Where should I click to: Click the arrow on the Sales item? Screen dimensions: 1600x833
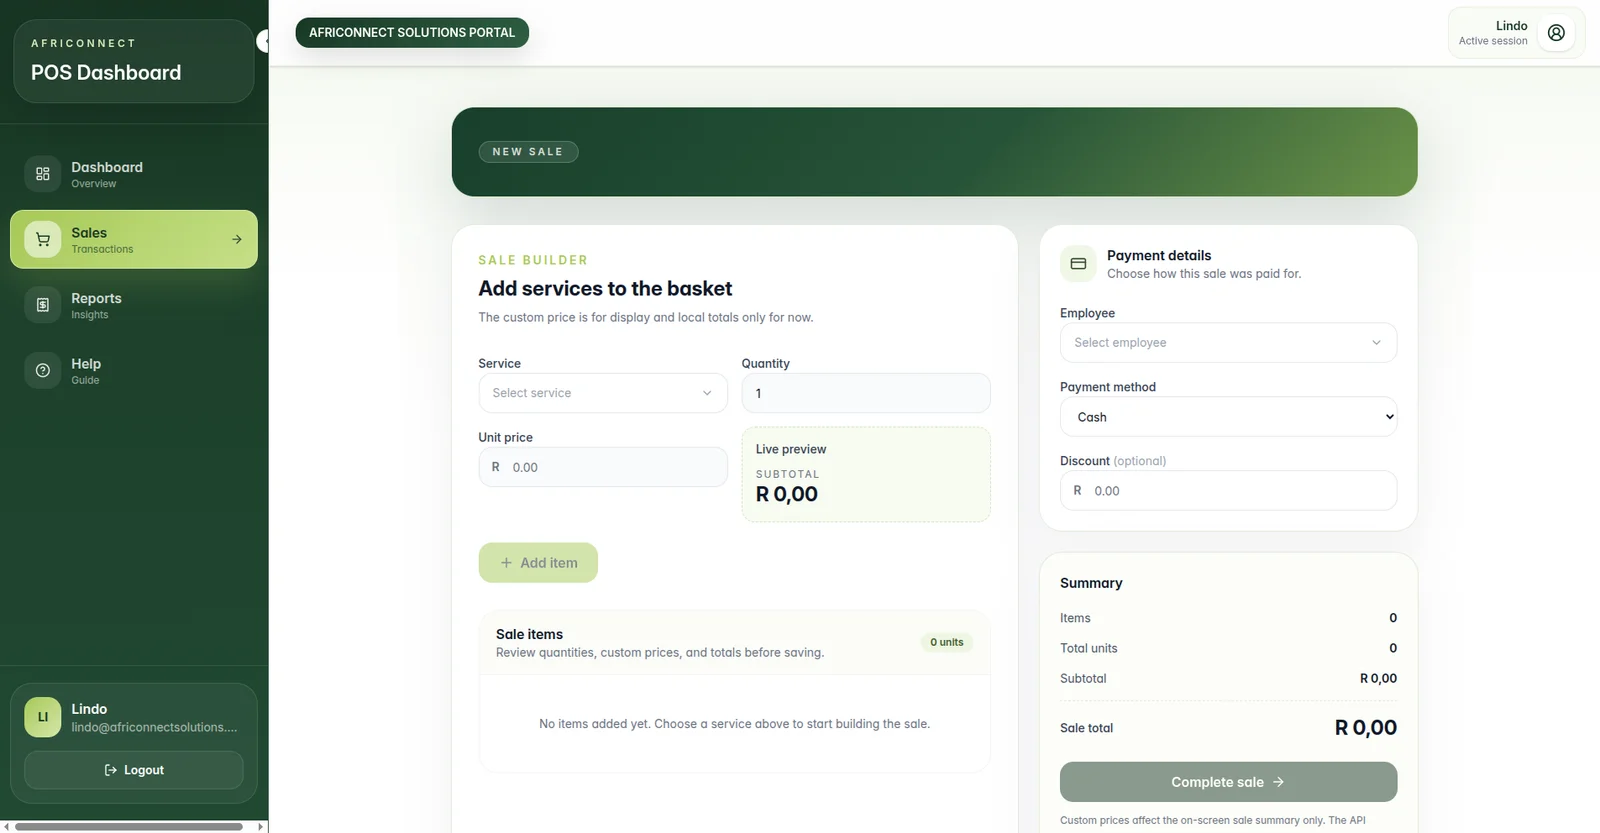pos(237,240)
